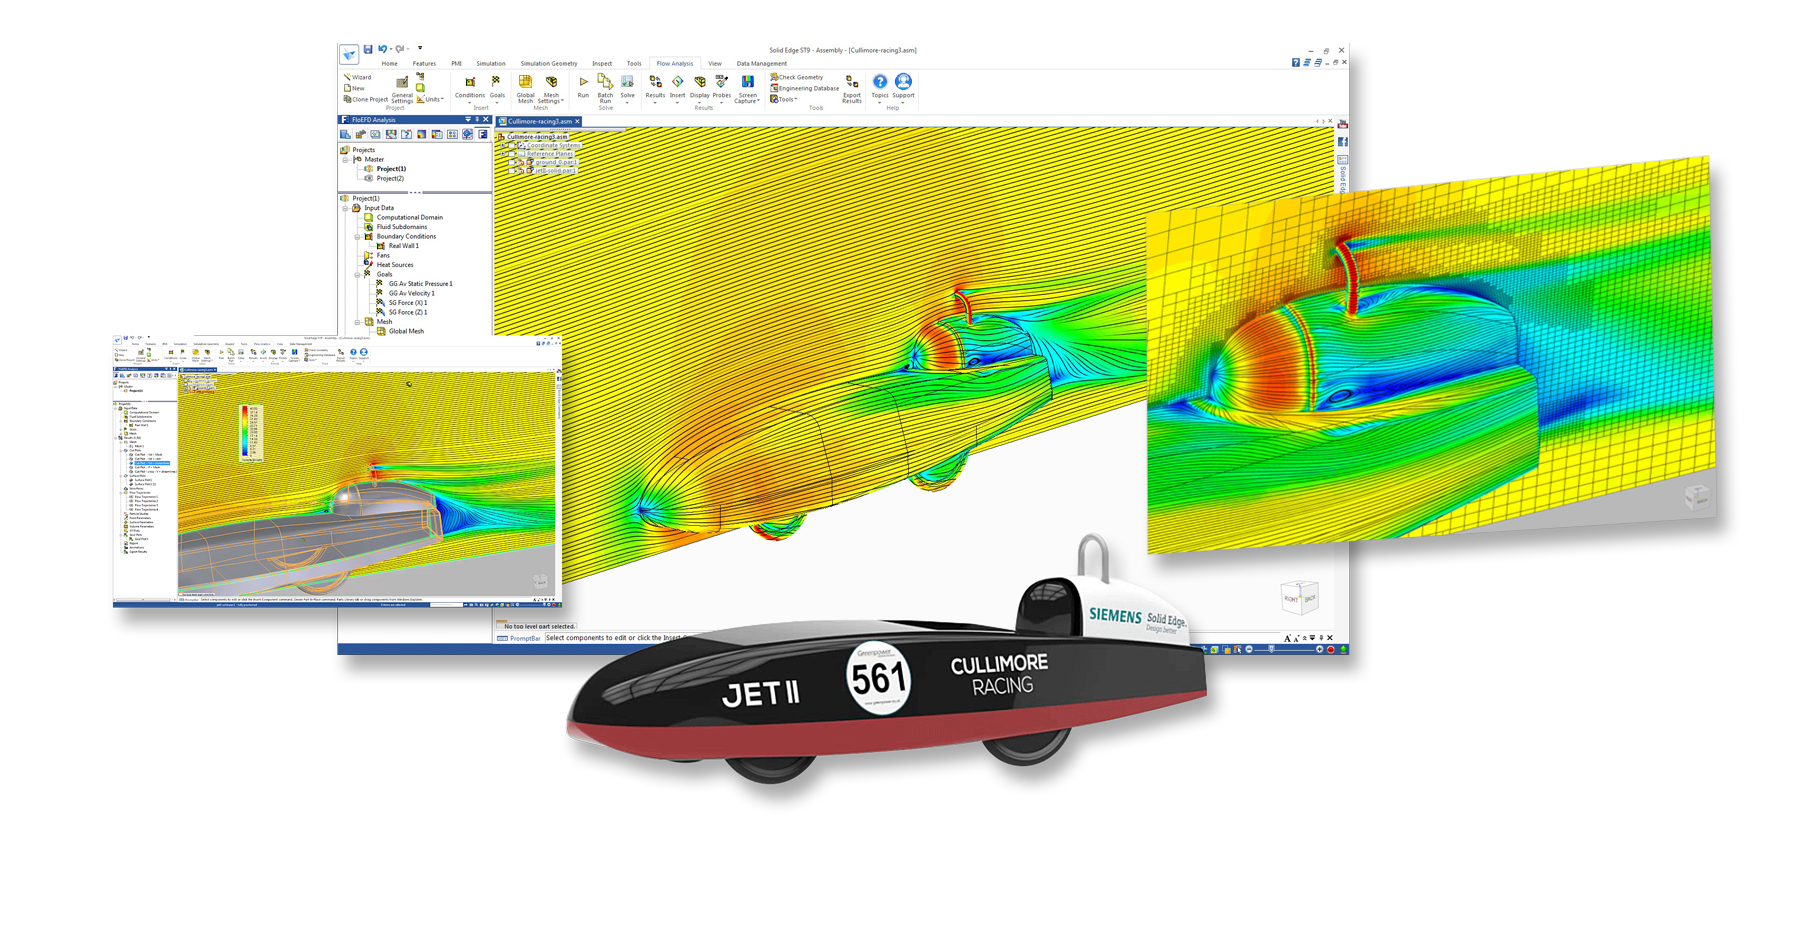Open the Conditions insert menu

470,88
